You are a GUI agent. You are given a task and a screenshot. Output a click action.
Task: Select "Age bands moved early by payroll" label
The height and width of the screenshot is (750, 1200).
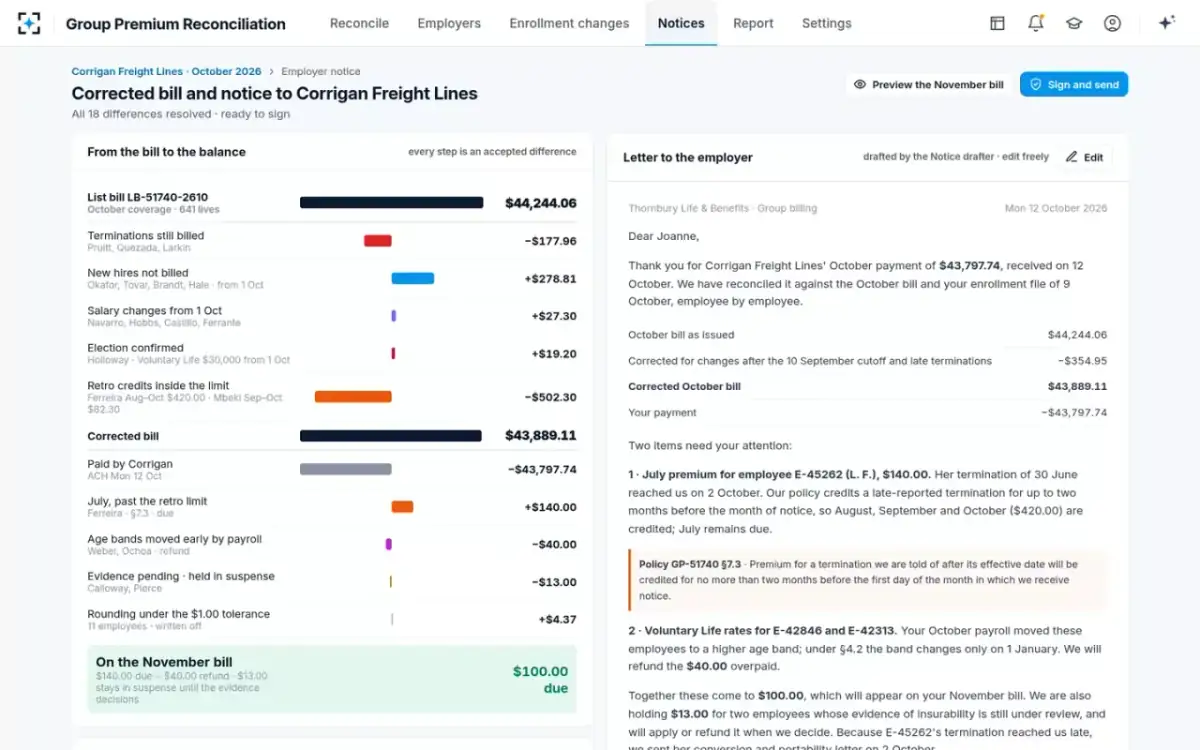174,539
